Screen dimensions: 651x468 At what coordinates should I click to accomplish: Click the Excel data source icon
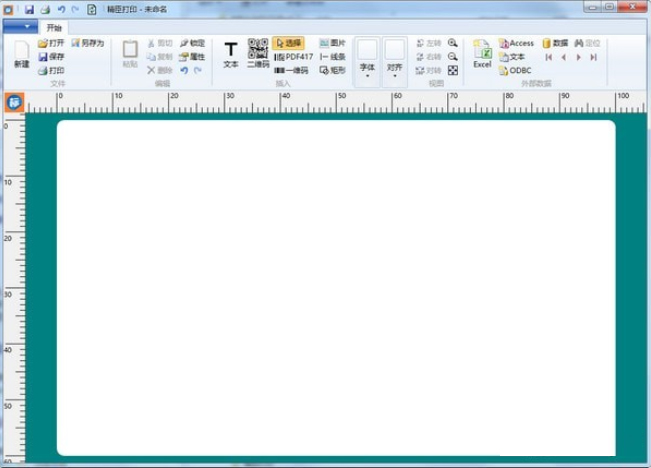click(482, 52)
